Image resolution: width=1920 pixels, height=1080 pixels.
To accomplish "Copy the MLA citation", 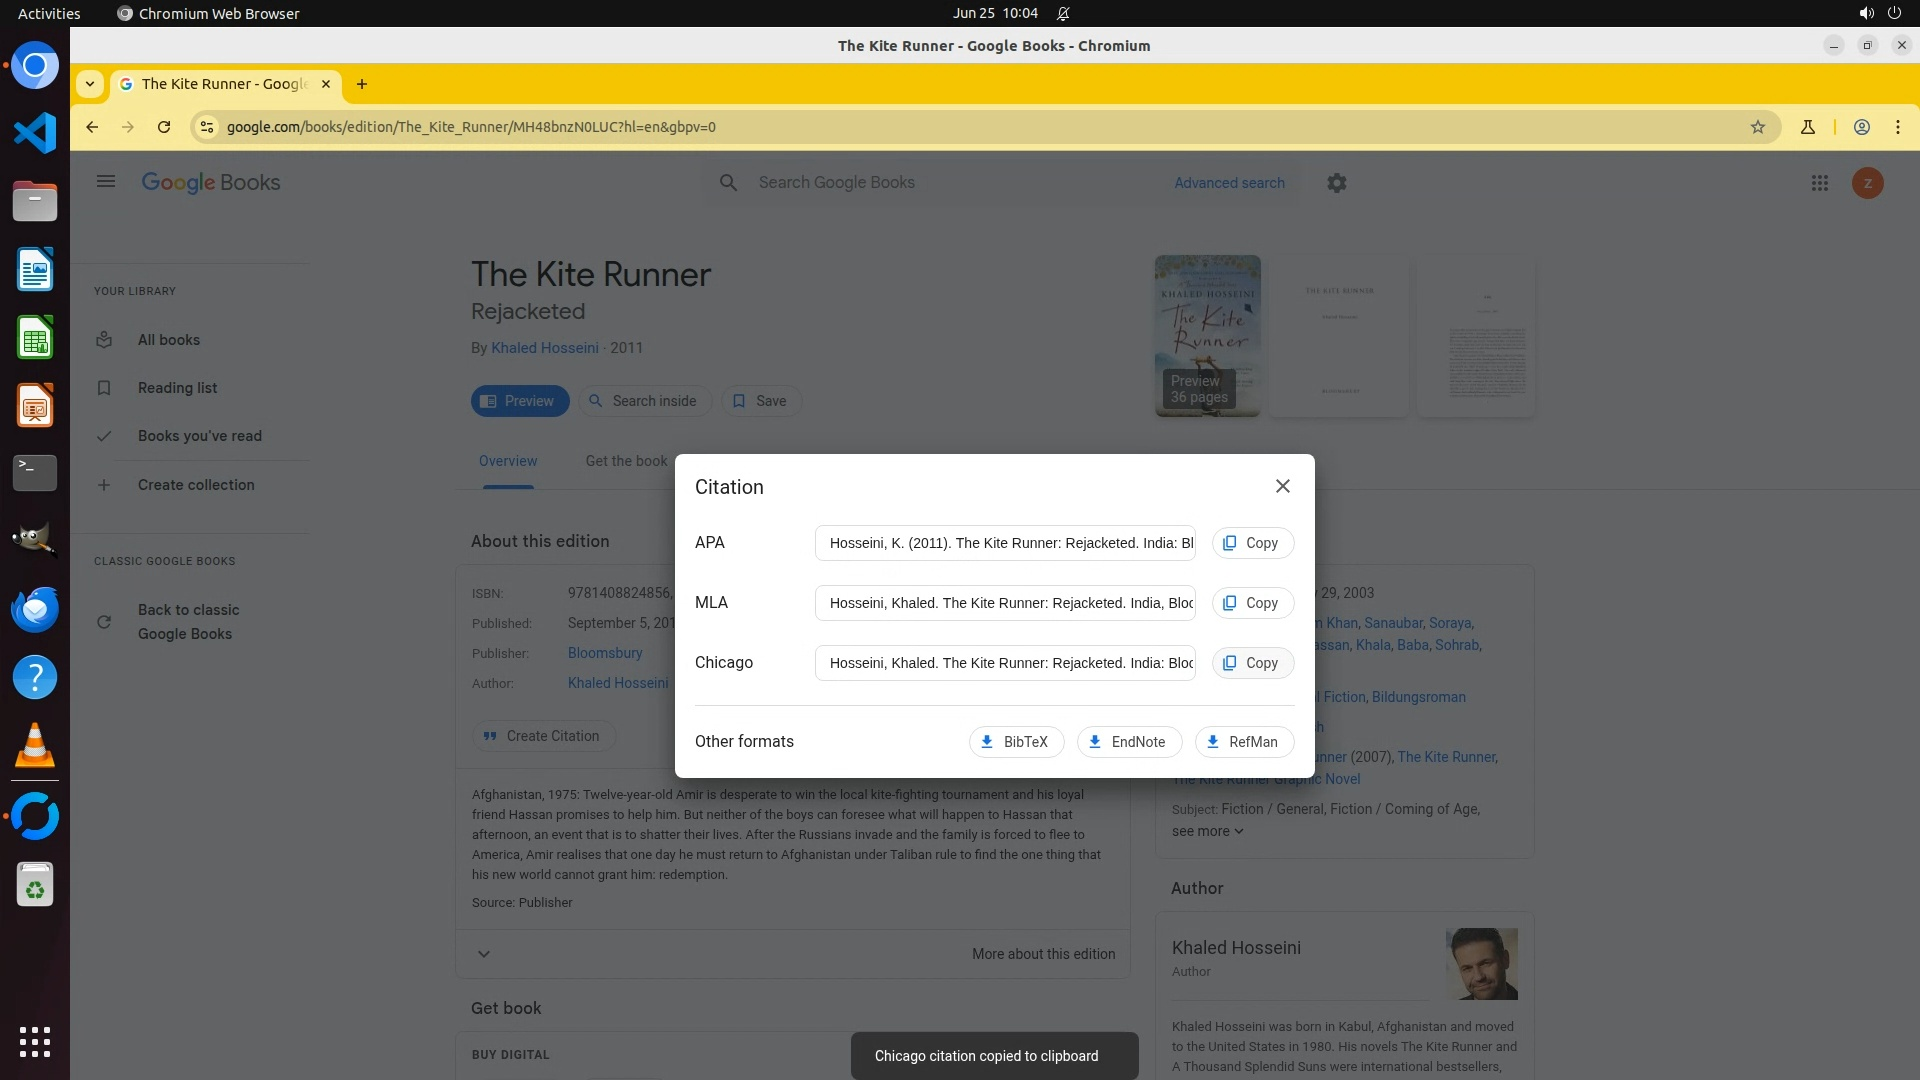I will click(x=1252, y=603).
